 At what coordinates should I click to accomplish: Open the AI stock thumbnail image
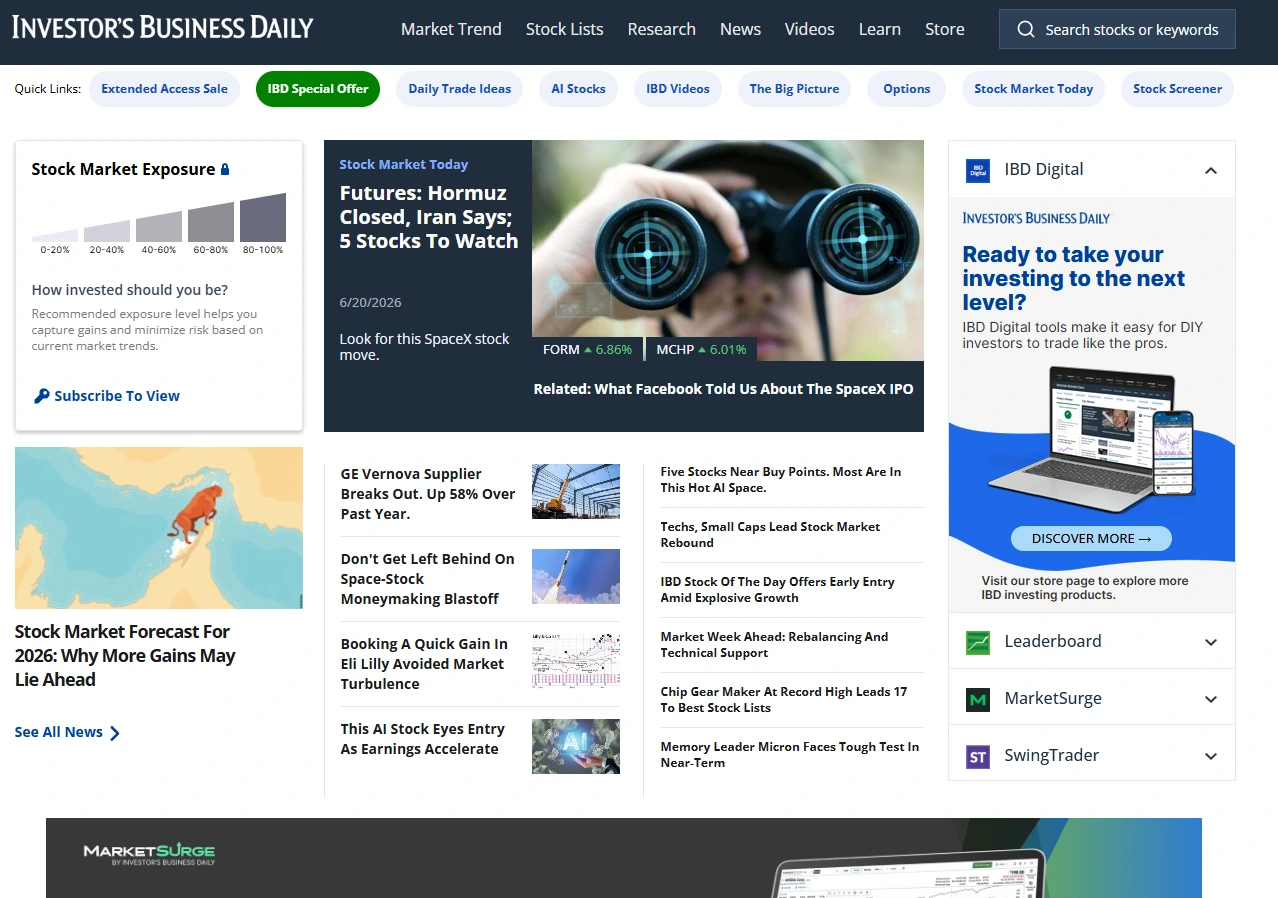click(x=576, y=746)
